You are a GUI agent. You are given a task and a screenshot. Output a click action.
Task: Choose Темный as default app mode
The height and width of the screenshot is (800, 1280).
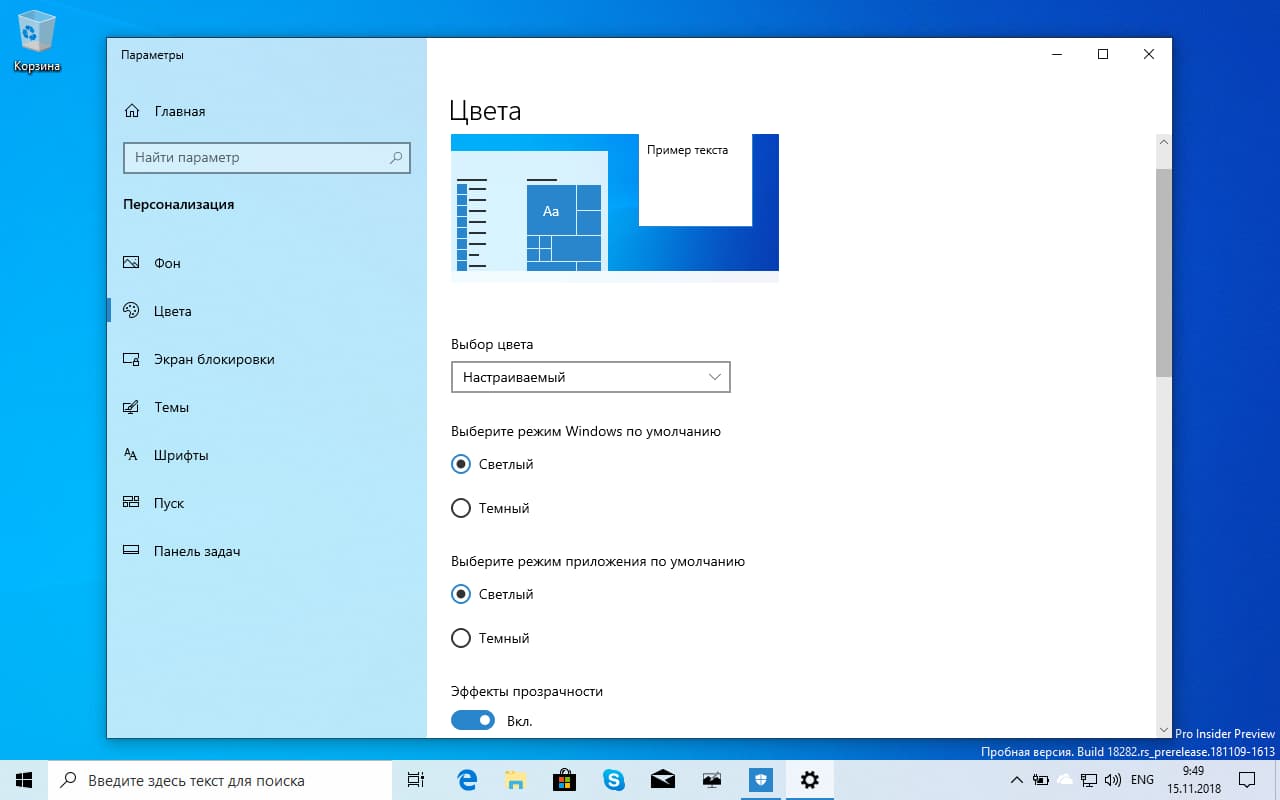(x=461, y=637)
